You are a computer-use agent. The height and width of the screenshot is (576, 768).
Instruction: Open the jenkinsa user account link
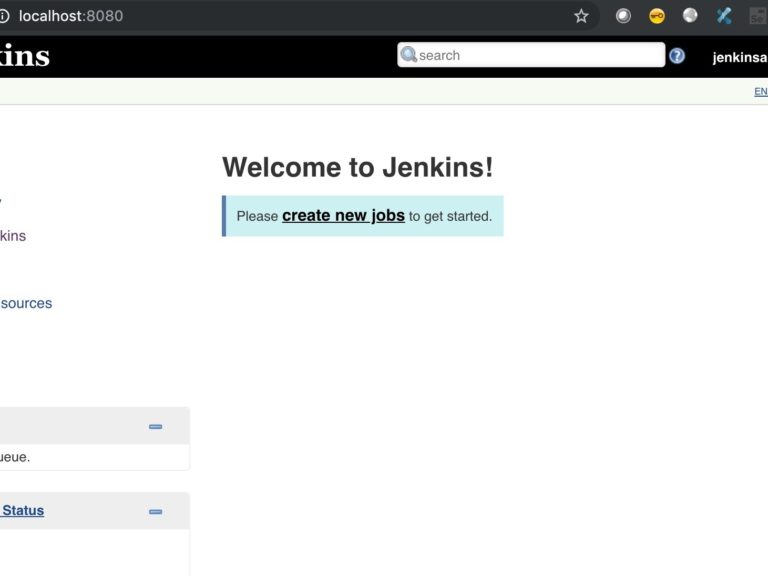739,58
